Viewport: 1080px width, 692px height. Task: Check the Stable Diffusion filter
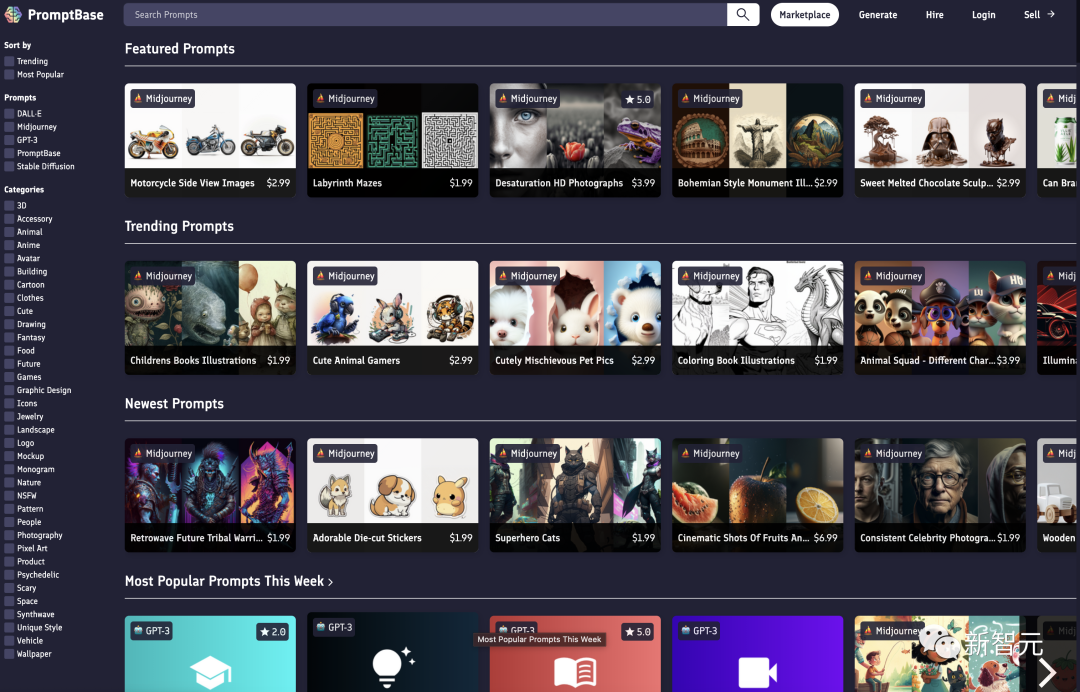[9, 167]
